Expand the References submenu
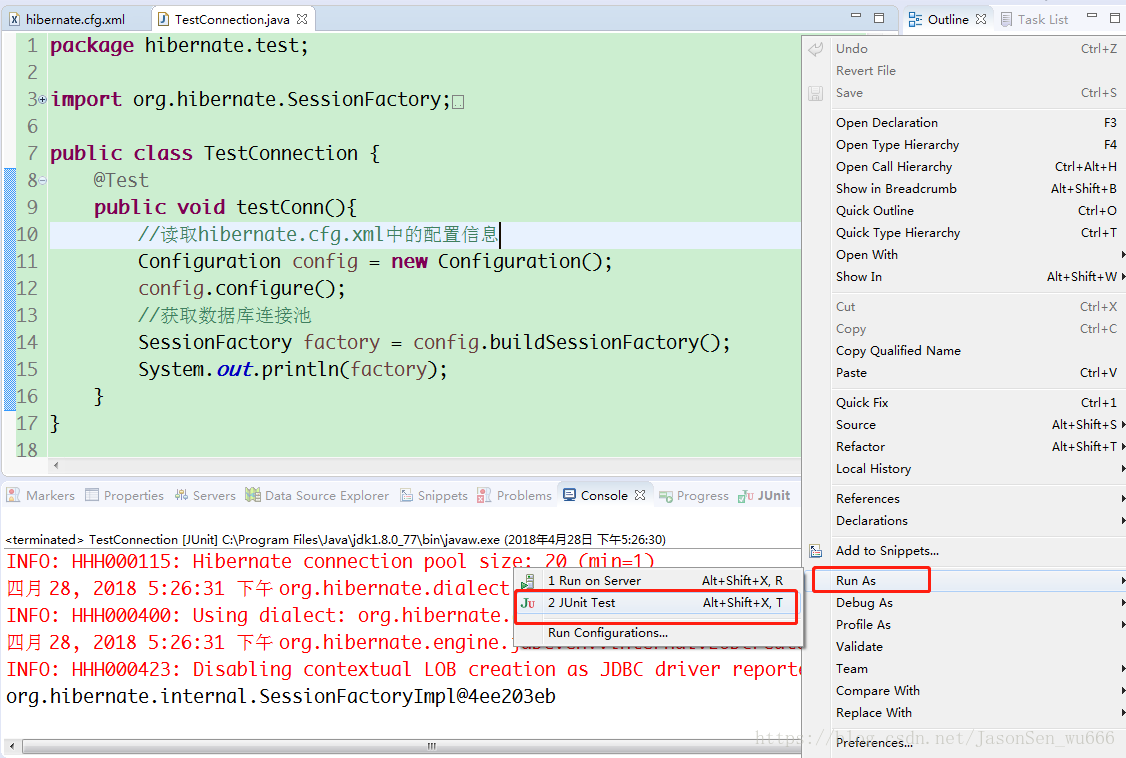 click(x=963, y=499)
